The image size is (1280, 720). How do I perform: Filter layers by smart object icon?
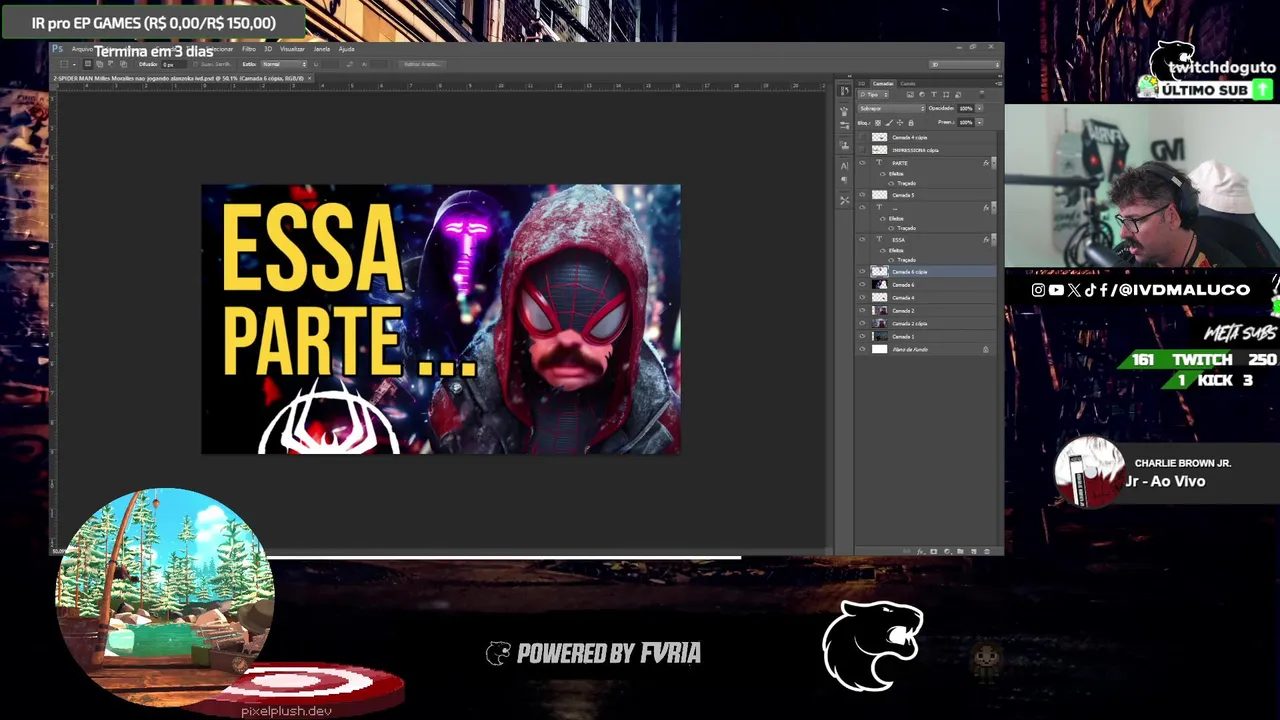click(958, 94)
